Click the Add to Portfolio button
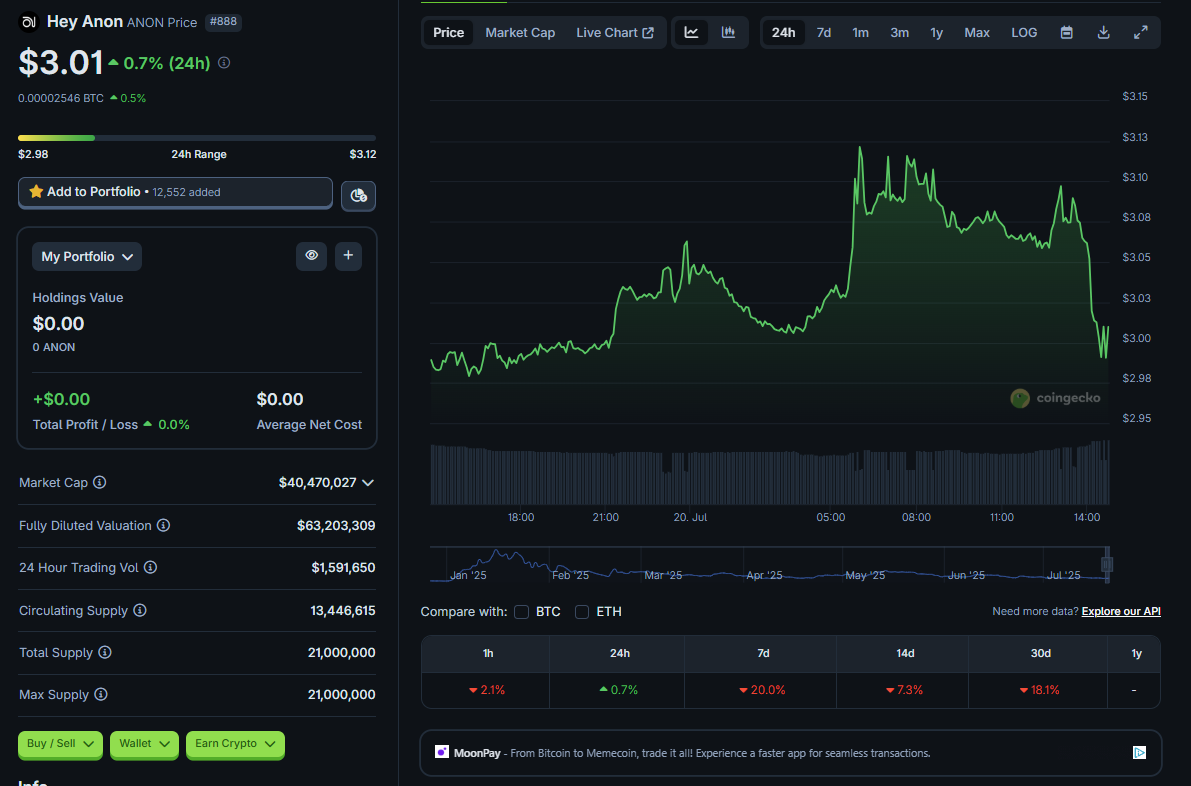 pos(175,192)
